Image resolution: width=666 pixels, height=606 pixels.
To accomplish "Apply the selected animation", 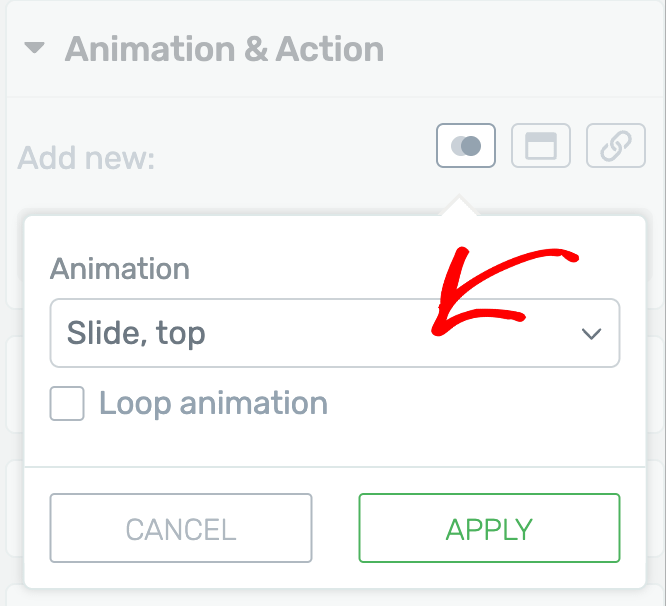I will click(489, 528).
